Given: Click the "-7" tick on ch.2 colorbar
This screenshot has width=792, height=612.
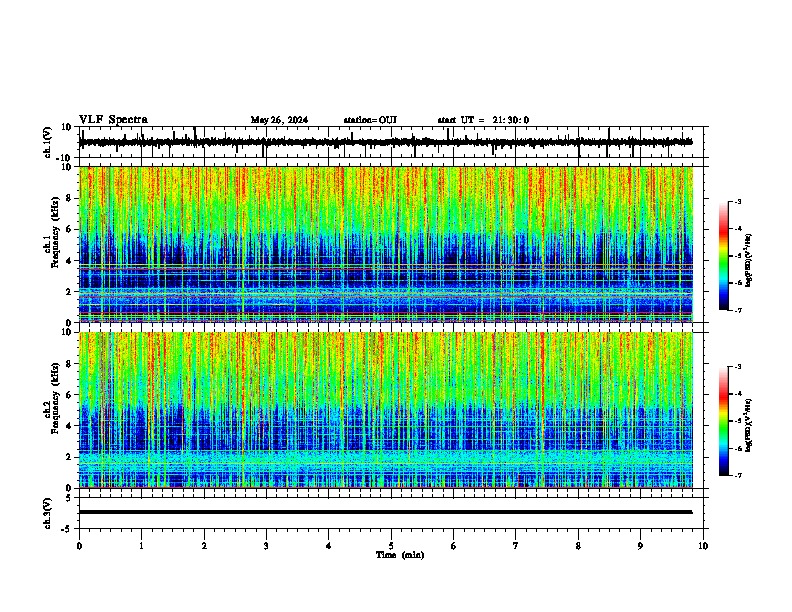Looking at the screenshot, I should pyautogui.click(x=738, y=475).
